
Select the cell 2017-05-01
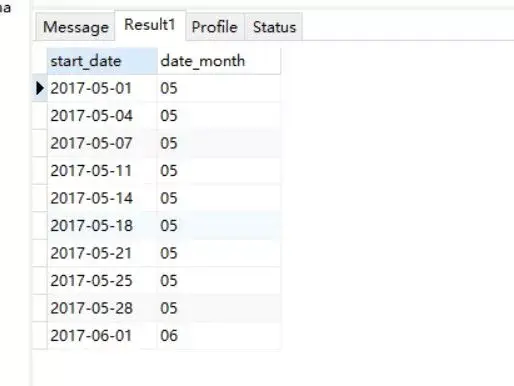click(102, 88)
